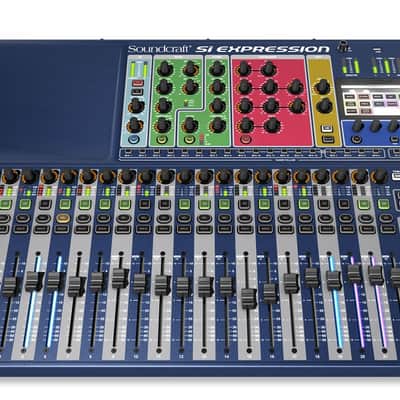This screenshot has height=400, width=400.
Task: Click the lower knob in the light-blue input section
Action: pyautogui.click(x=135, y=125)
